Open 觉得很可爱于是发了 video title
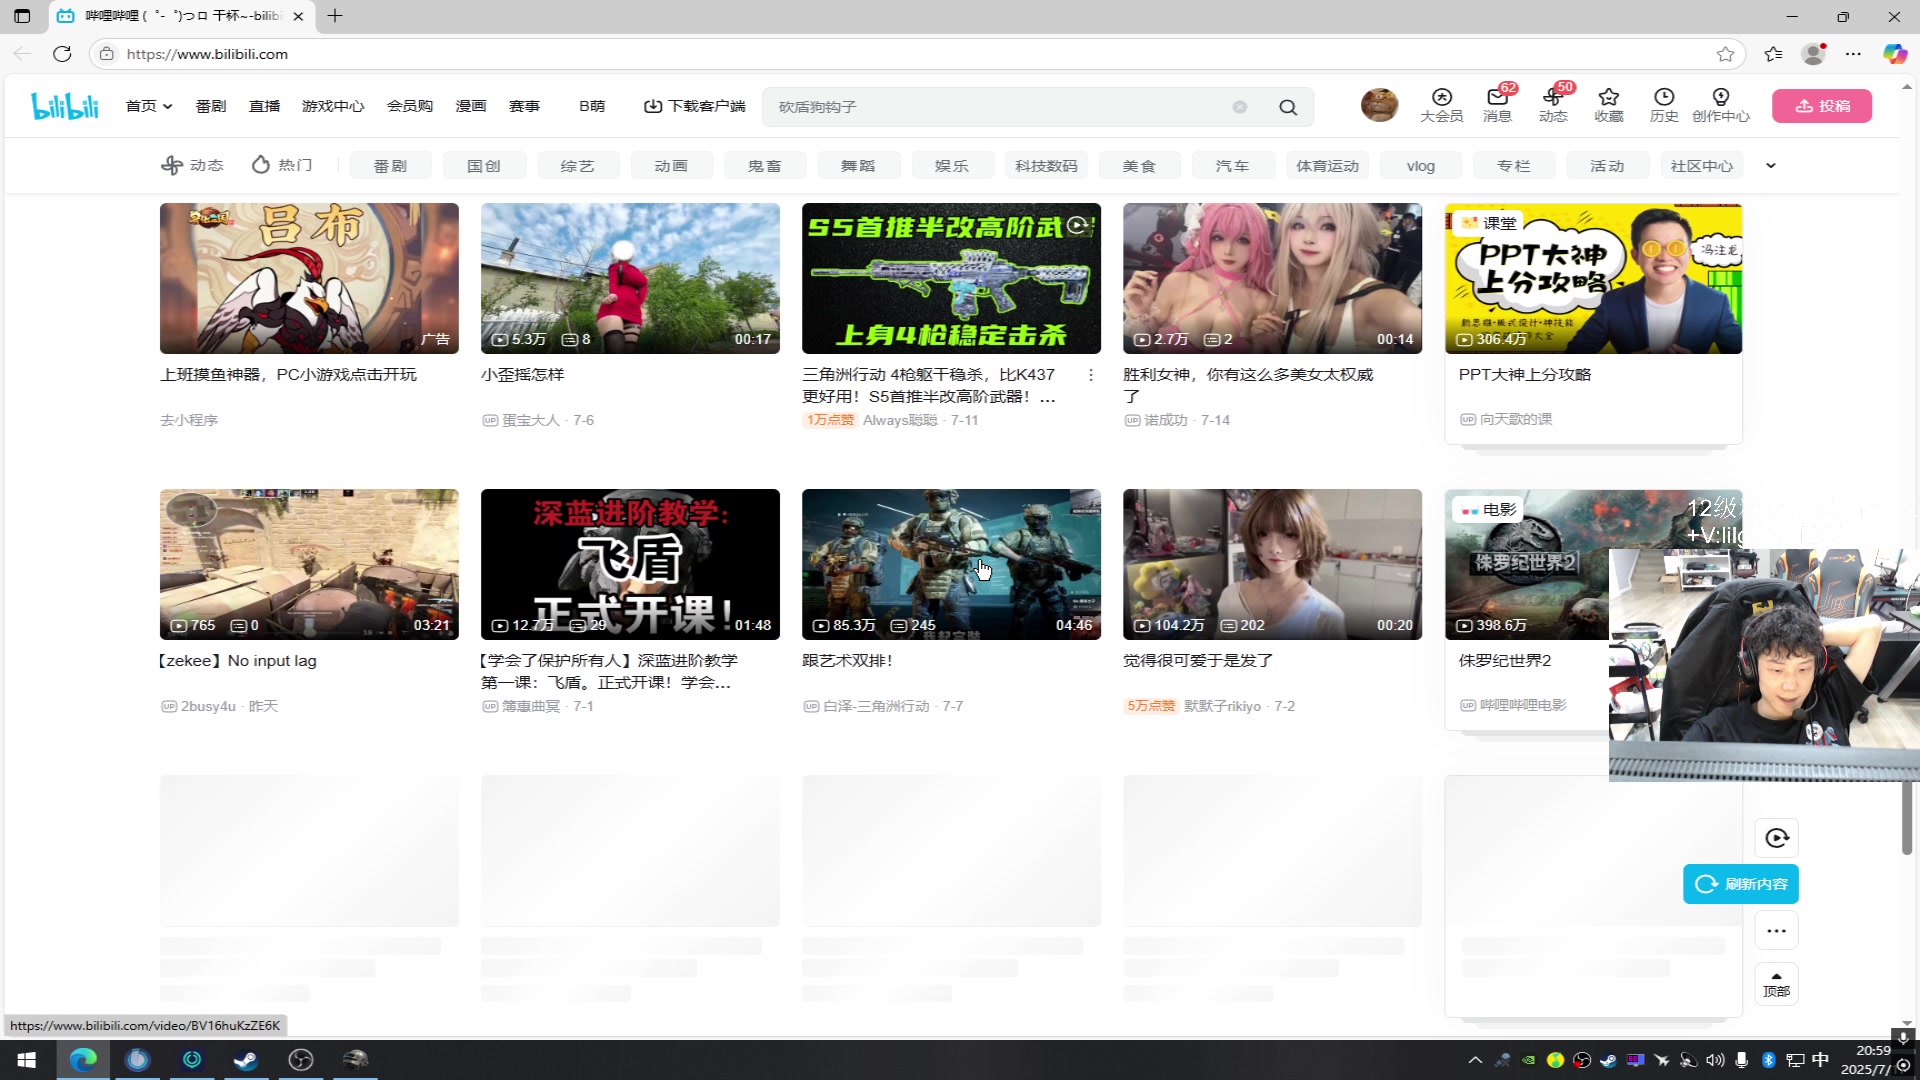Screen dimensions: 1920x1080 point(1198,661)
